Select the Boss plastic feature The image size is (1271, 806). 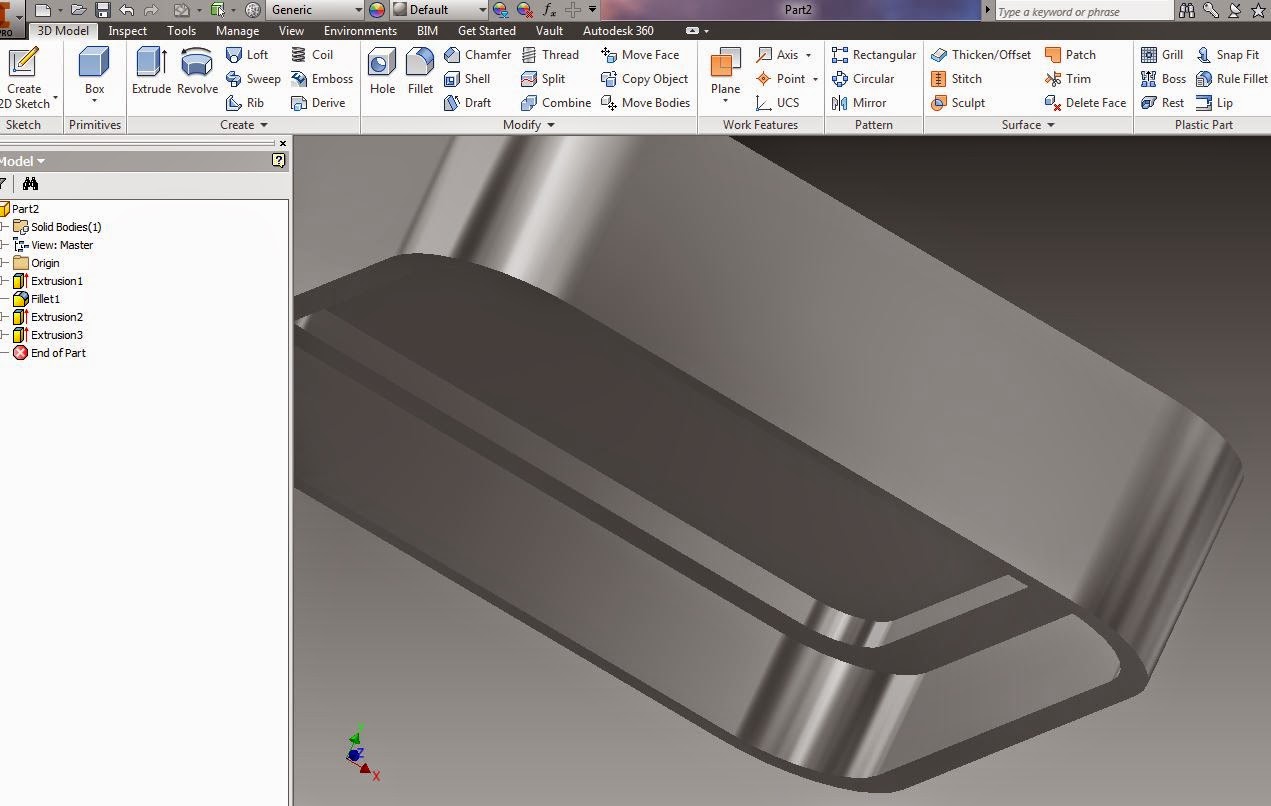pos(1163,79)
